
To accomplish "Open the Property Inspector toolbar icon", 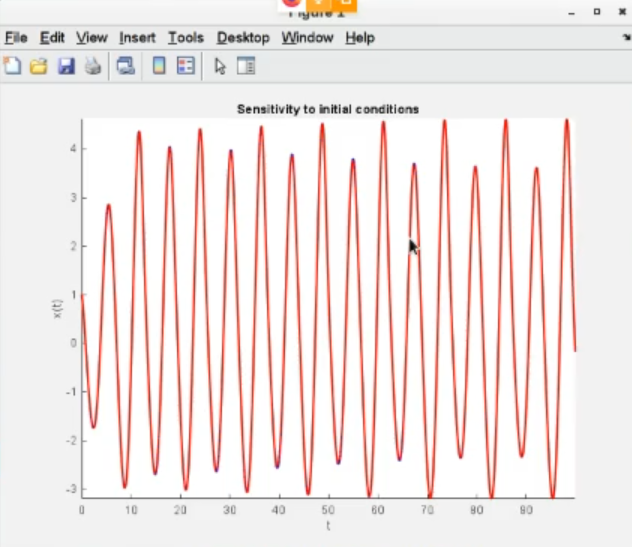I will point(245,67).
